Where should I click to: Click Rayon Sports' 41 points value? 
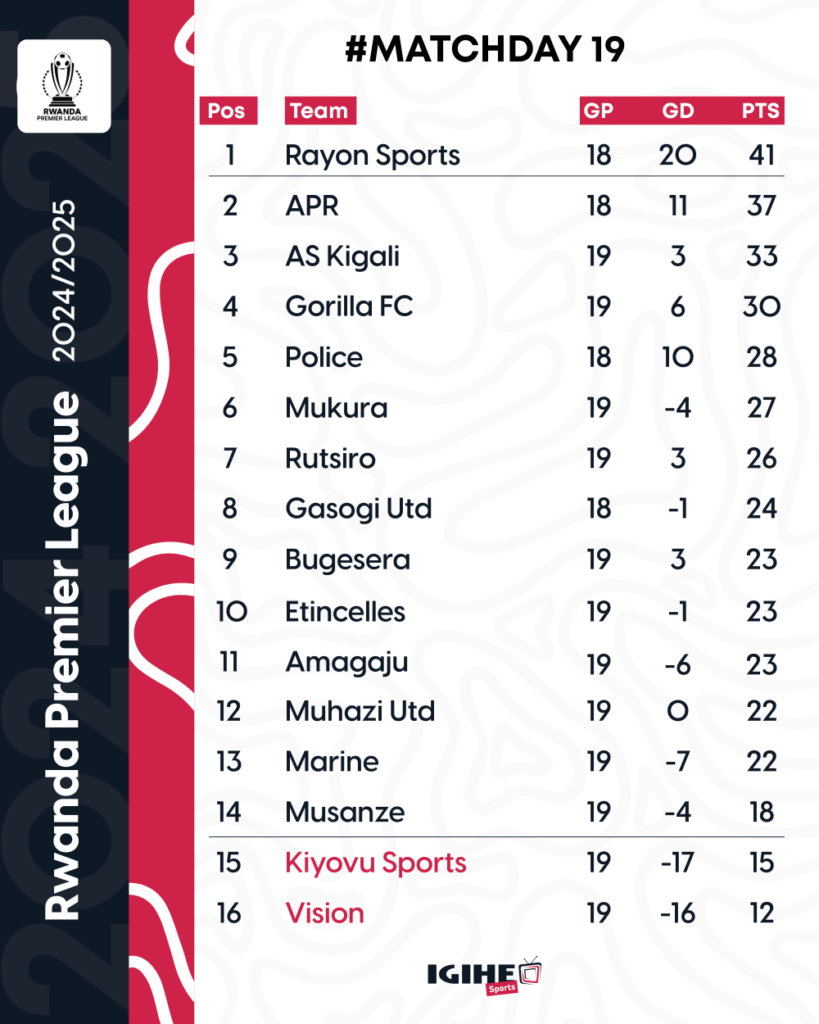coord(762,155)
